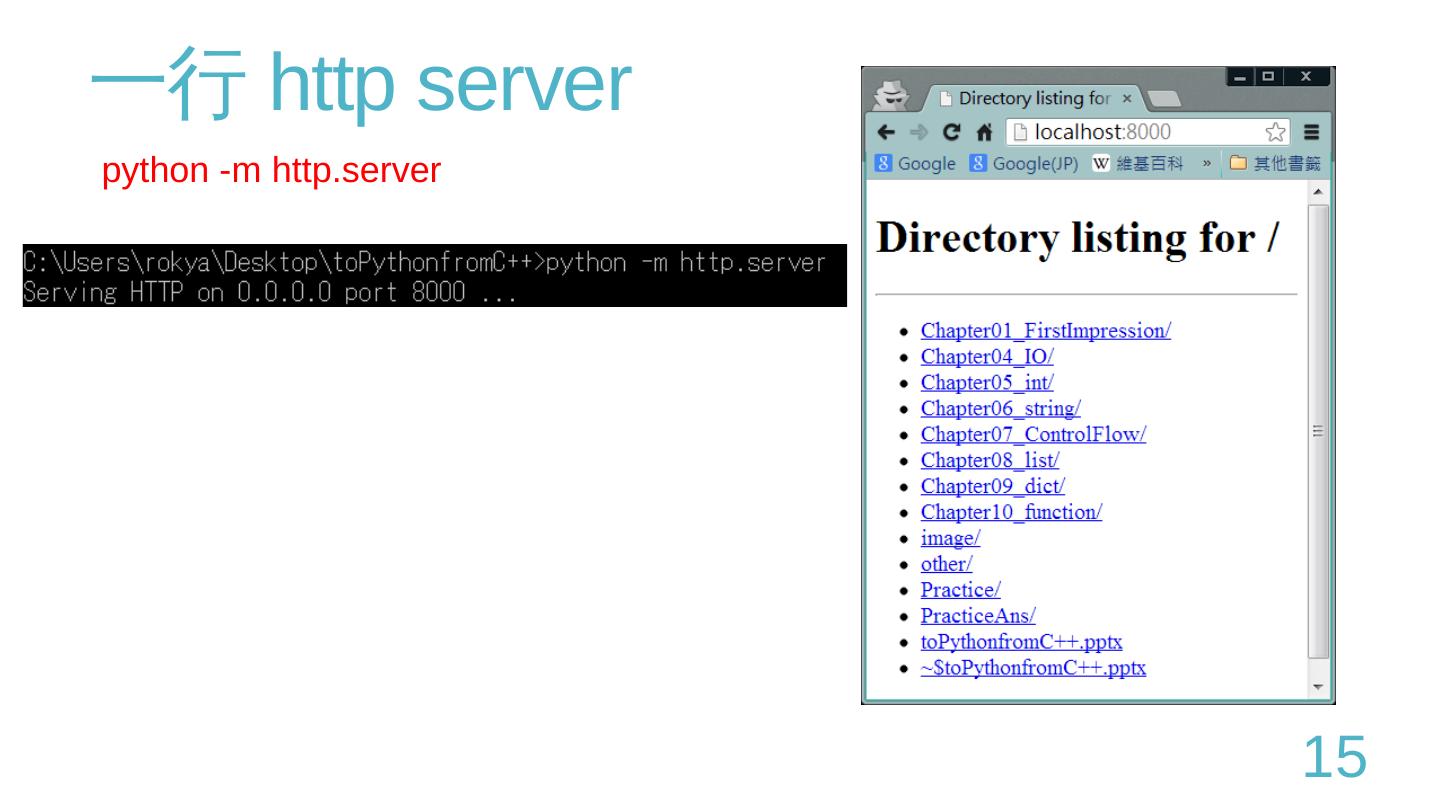Open the ~$toPythonfromC++.pptx temp file link
This screenshot has height=810, width=1440.
point(1033,669)
